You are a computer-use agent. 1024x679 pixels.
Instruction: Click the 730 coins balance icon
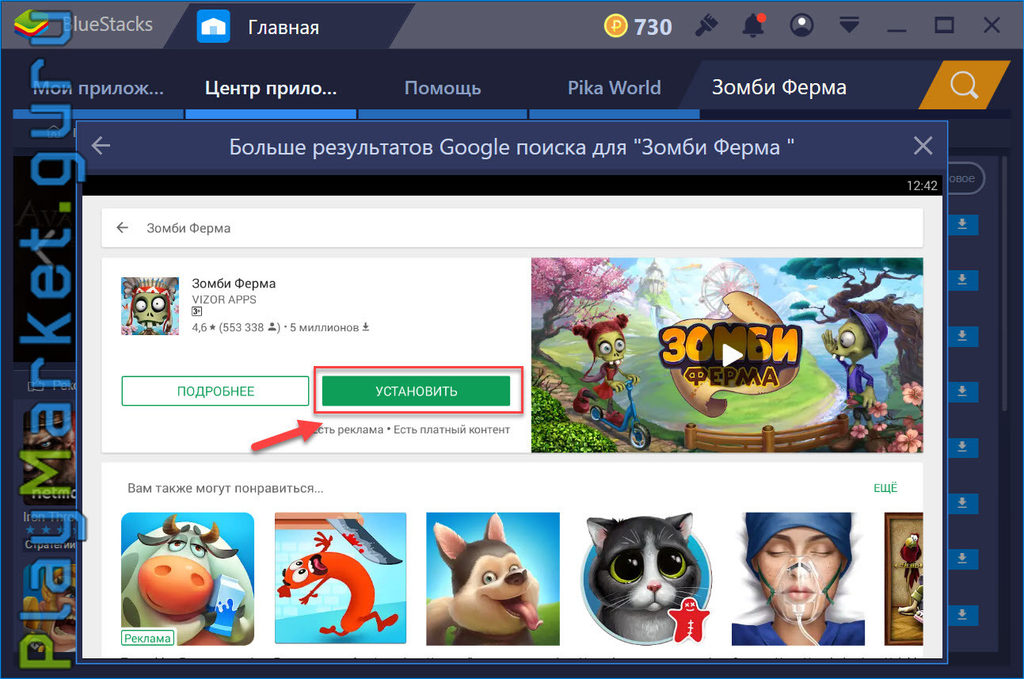pos(615,26)
